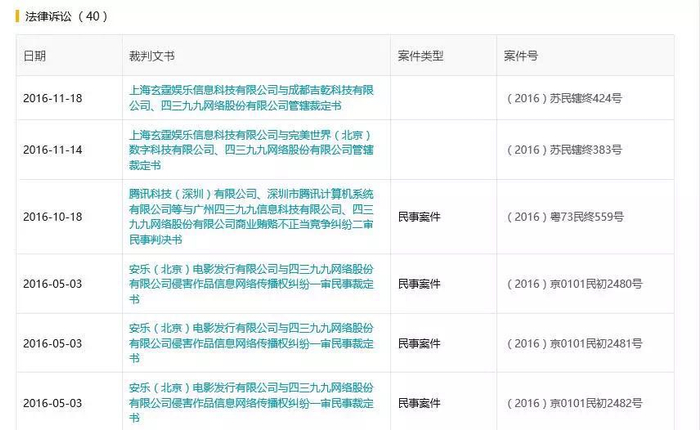Select date cell 2016-10-18
Screen dimensions: 700x430
point(53,217)
